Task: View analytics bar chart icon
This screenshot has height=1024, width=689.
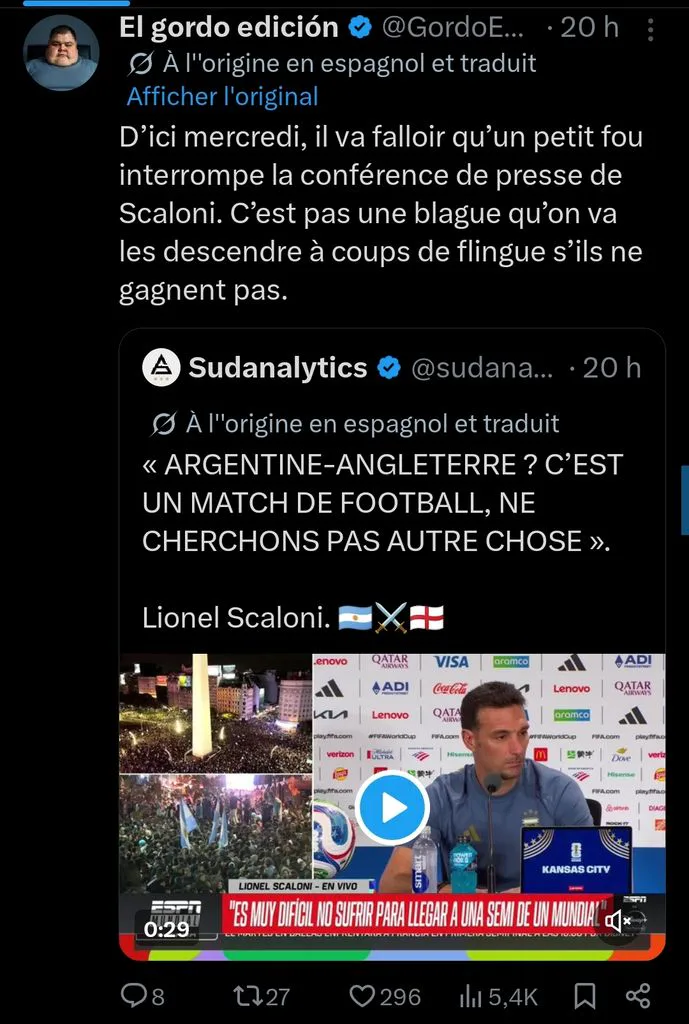Action: (x=470, y=996)
